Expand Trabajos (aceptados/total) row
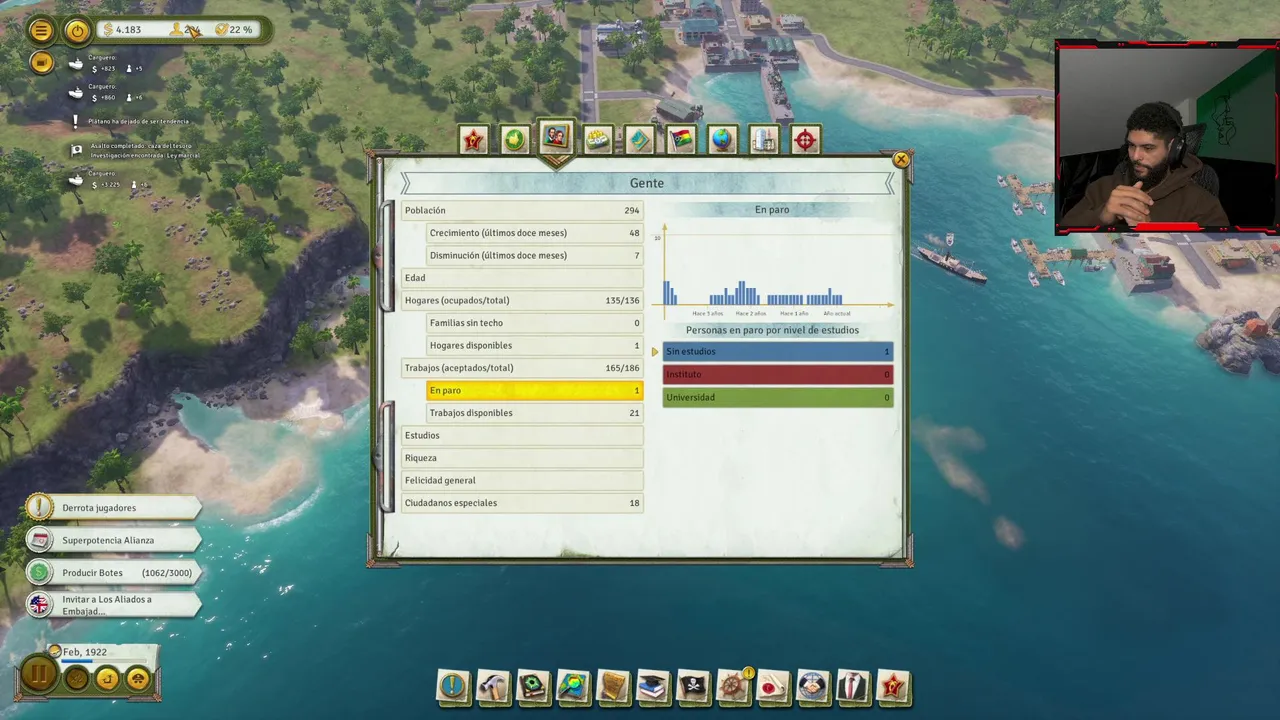The image size is (1280, 720). [522, 368]
